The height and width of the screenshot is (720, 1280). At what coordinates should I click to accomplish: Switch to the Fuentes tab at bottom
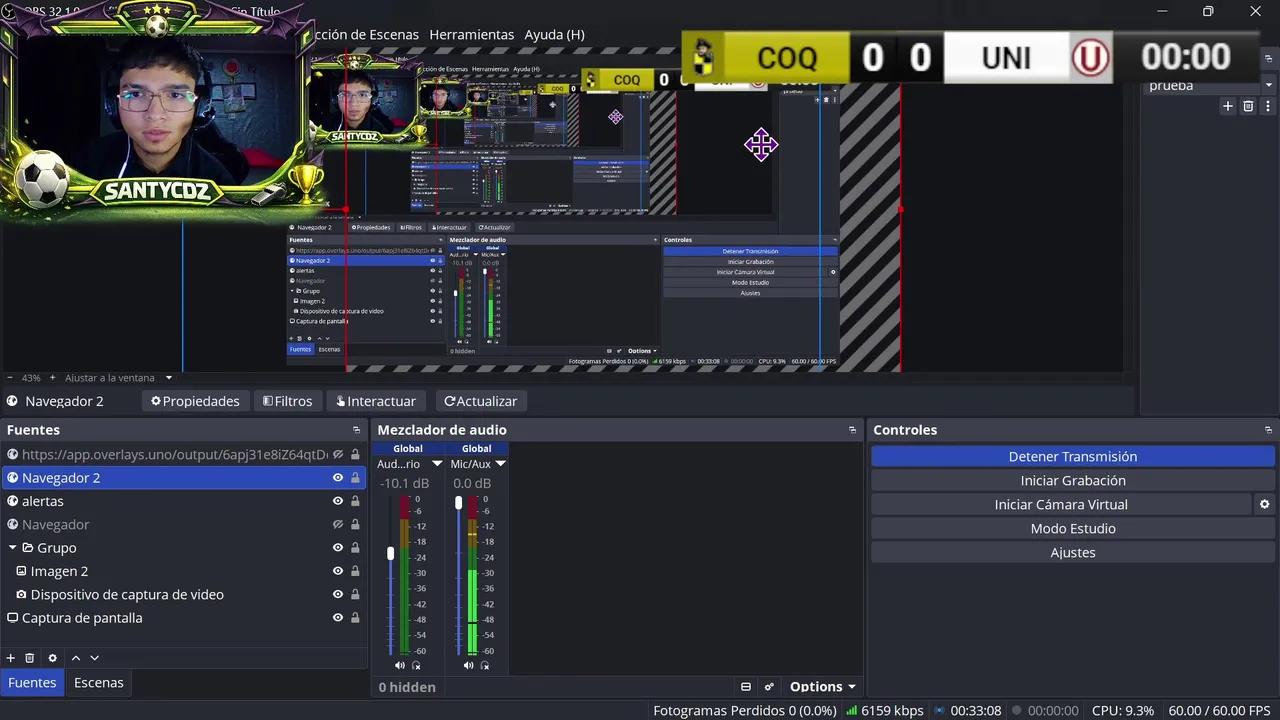32,682
